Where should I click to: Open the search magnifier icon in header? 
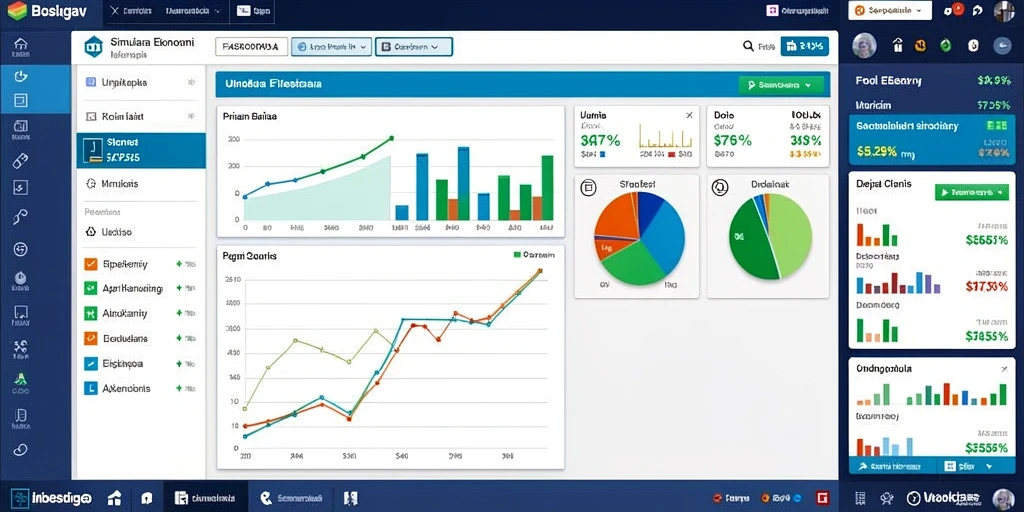(x=748, y=46)
